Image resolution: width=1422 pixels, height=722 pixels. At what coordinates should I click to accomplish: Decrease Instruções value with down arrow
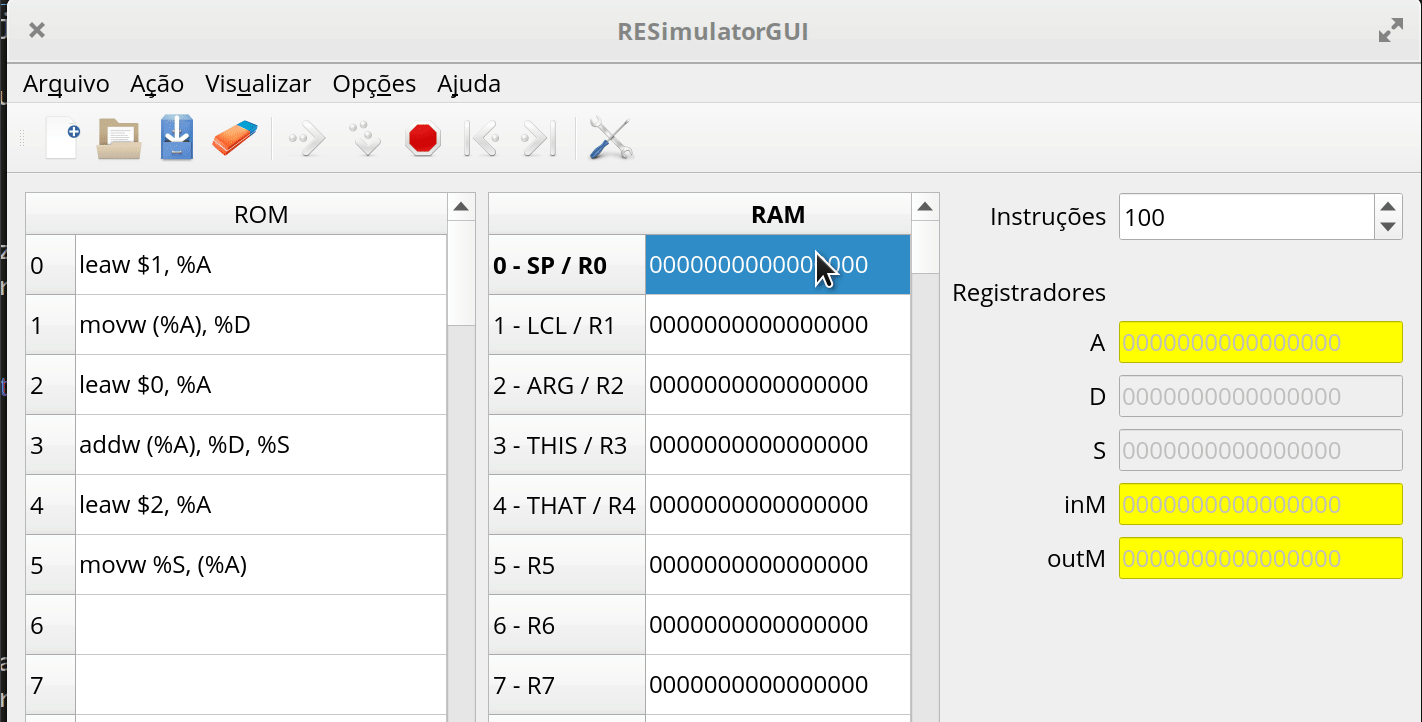tap(1387, 227)
